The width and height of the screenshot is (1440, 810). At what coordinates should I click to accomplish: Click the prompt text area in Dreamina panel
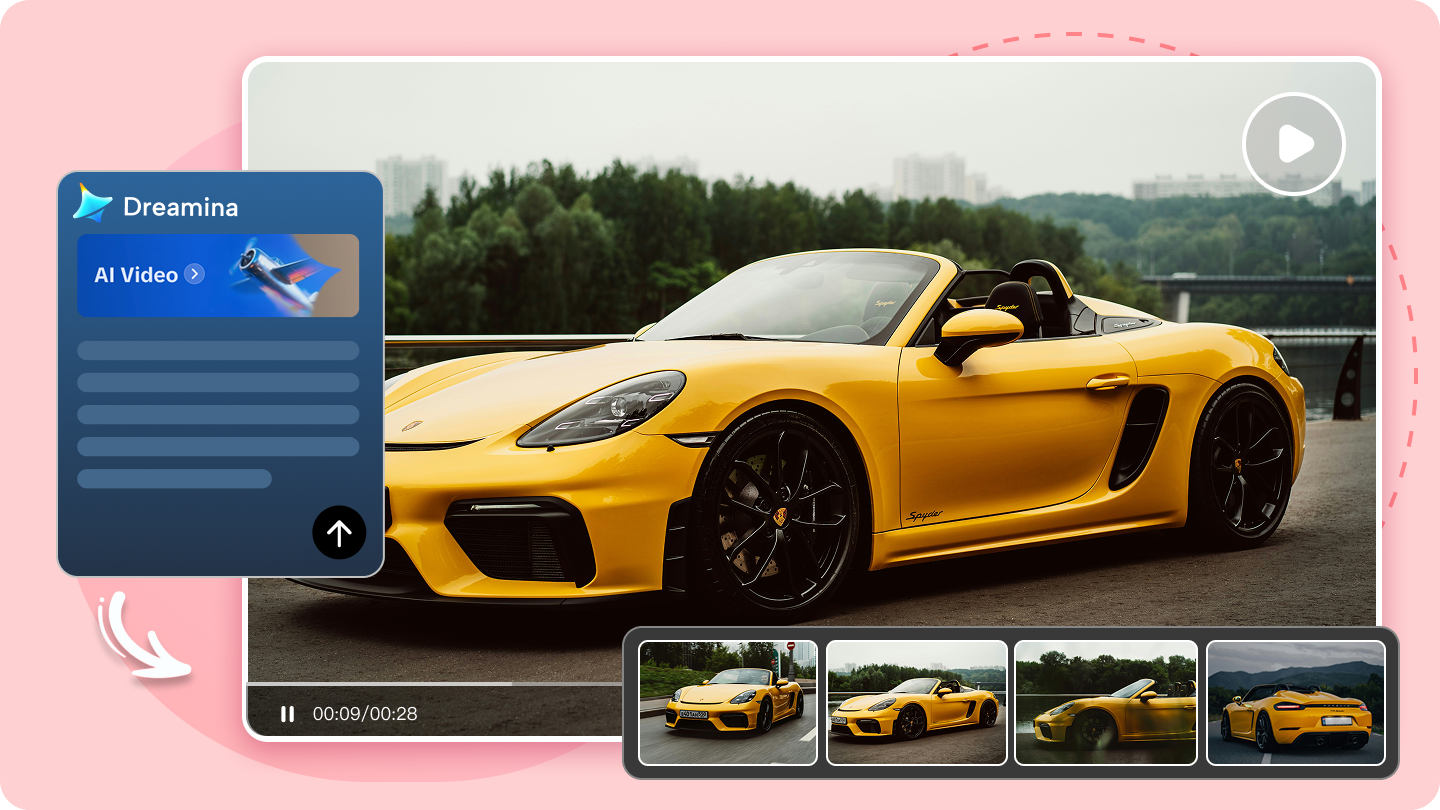[x=218, y=414]
